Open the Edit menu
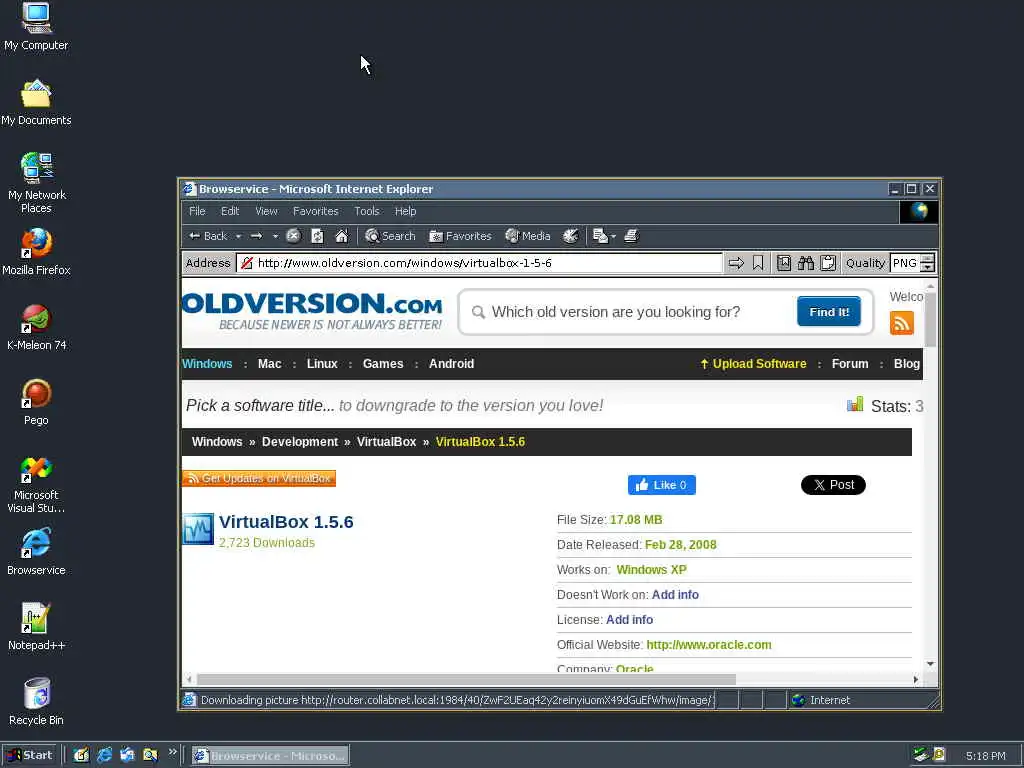This screenshot has height=768, width=1024. point(230,211)
